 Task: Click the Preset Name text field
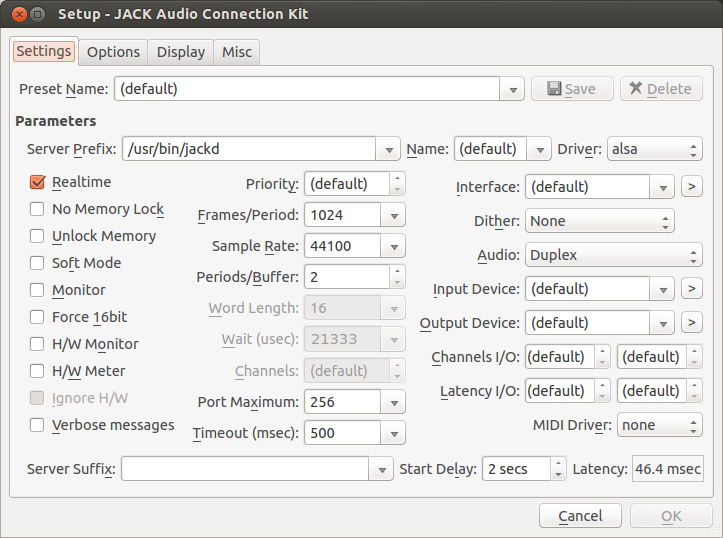point(307,89)
